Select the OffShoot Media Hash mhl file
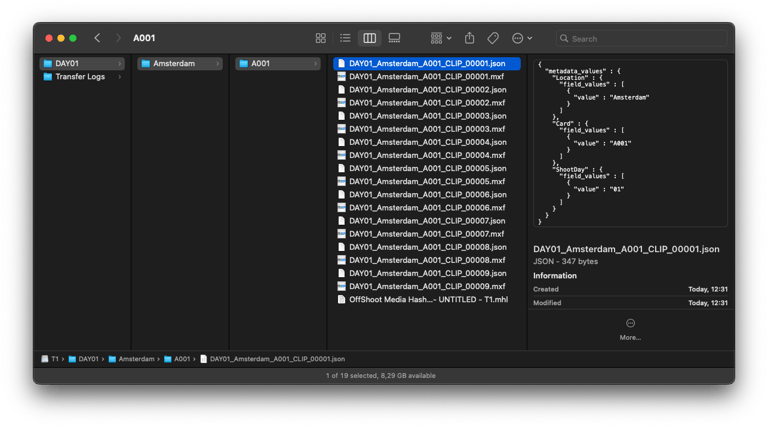The image size is (768, 428). pyautogui.click(x=427, y=299)
